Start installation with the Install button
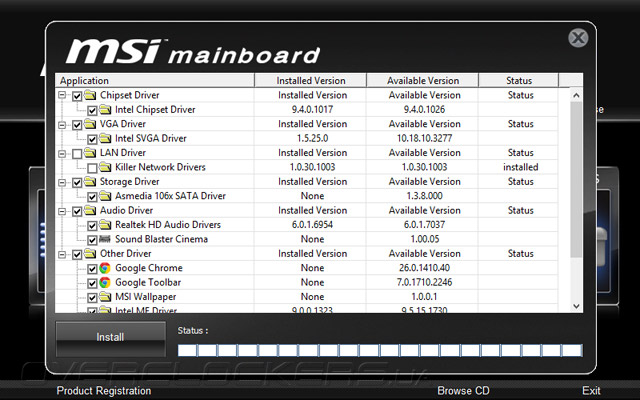This screenshot has height=400, width=640. click(111, 339)
